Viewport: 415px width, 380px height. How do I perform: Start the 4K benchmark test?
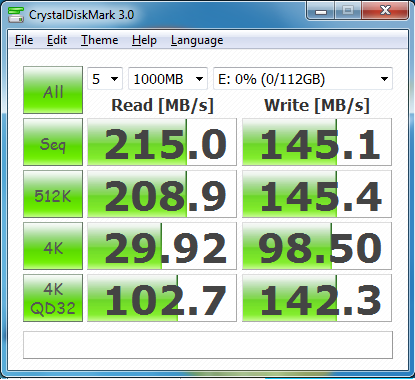point(53,246)
